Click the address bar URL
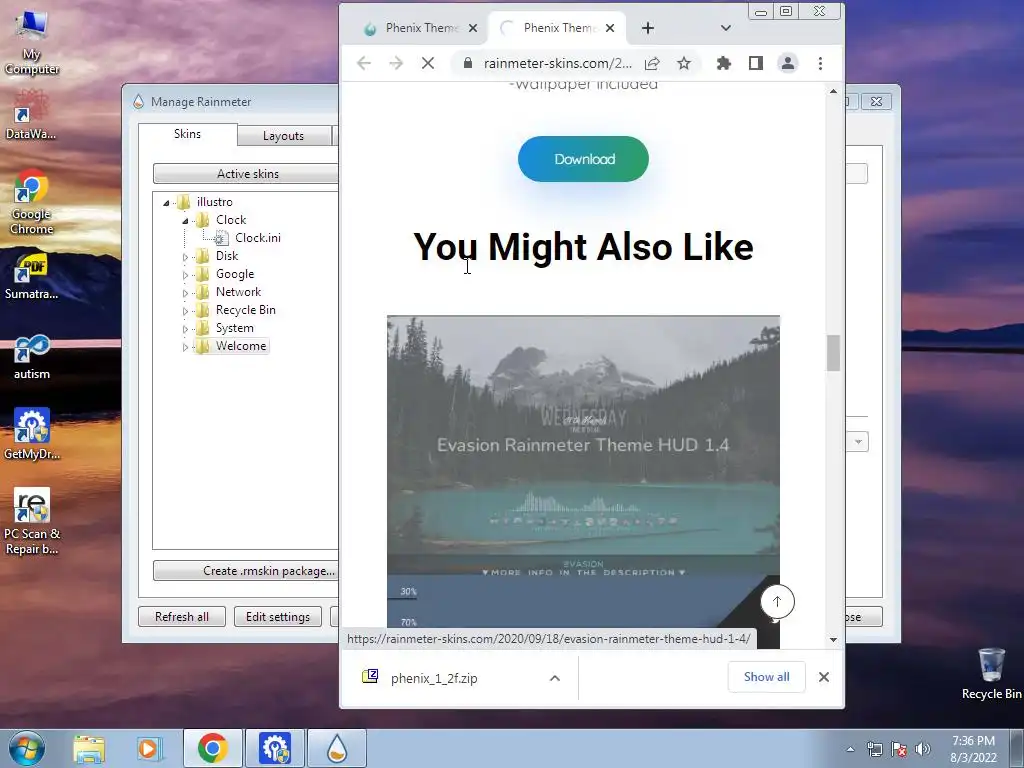 557,63
